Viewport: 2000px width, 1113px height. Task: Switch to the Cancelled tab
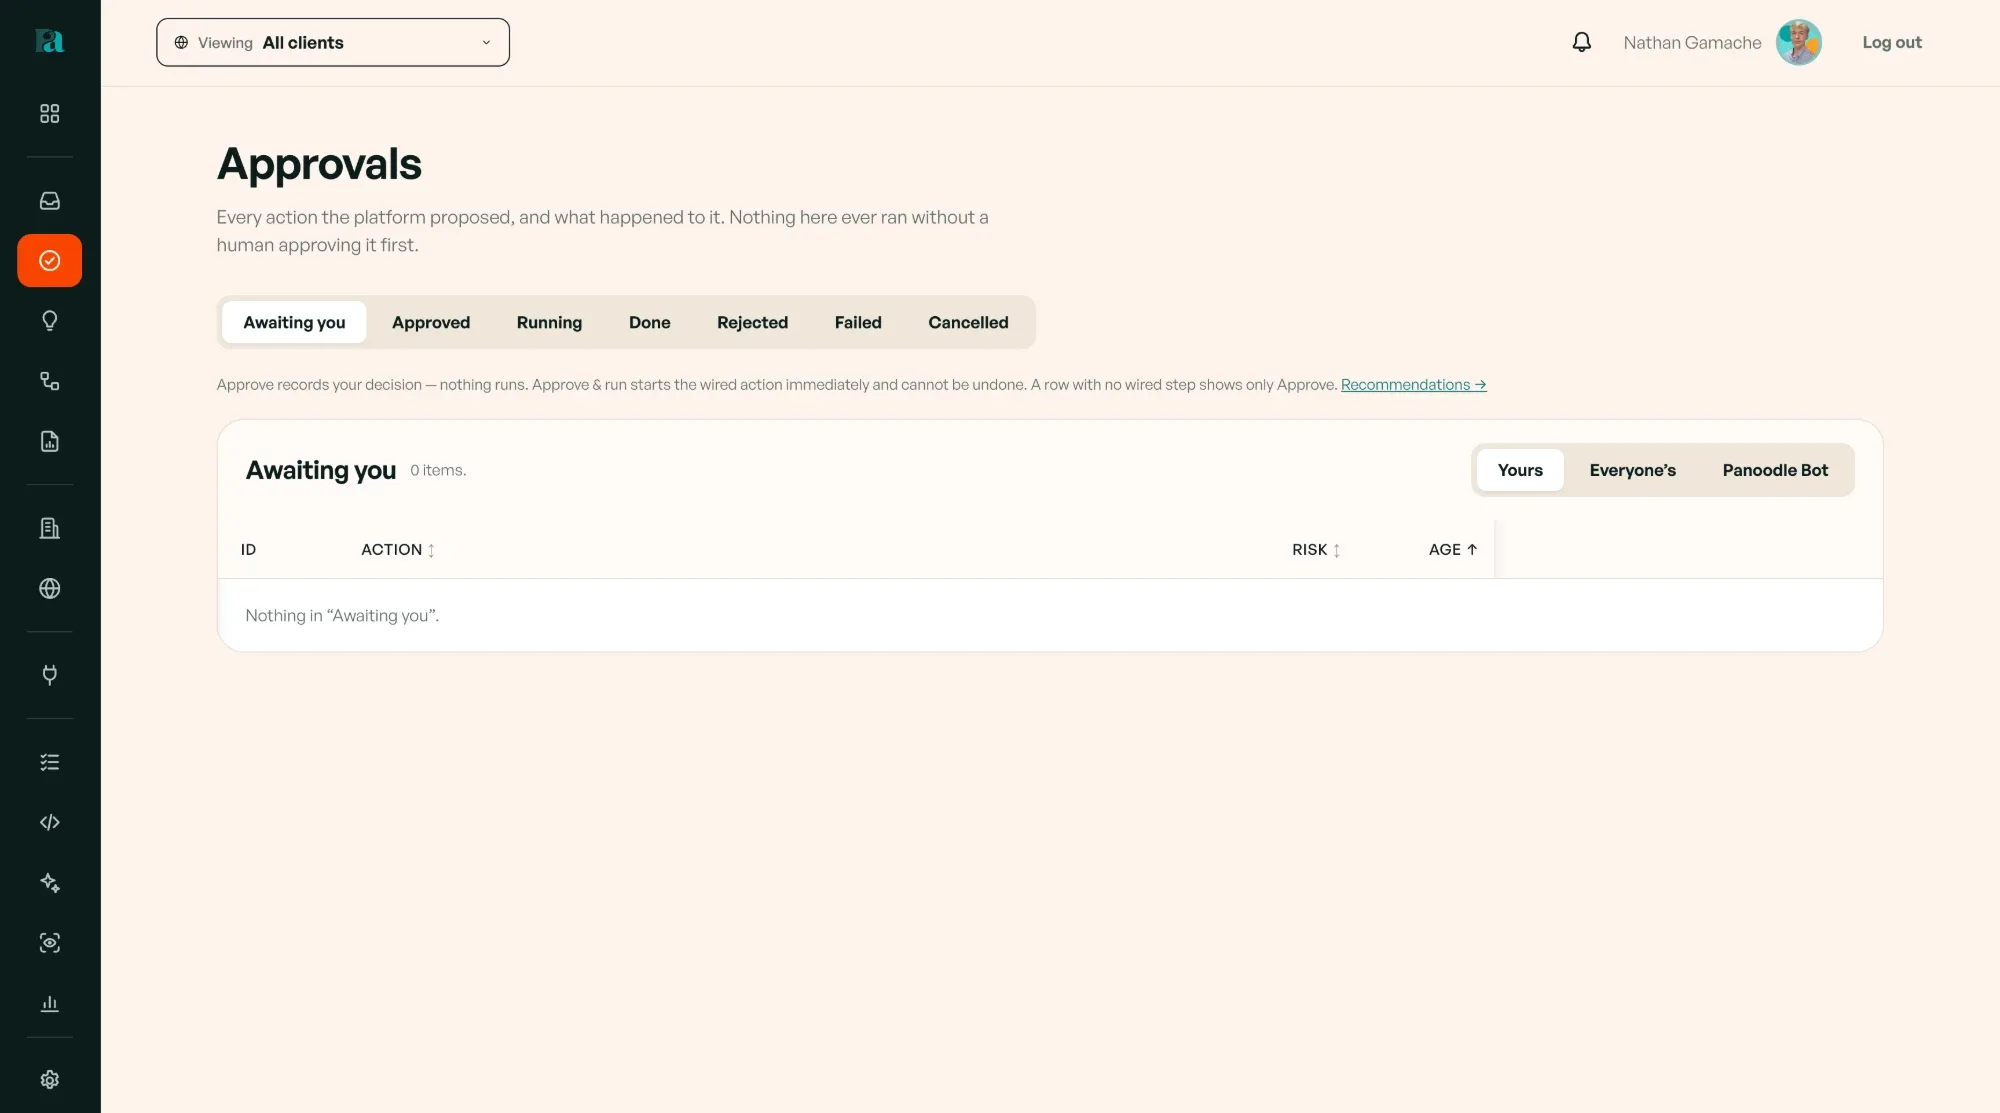point(968,322)
